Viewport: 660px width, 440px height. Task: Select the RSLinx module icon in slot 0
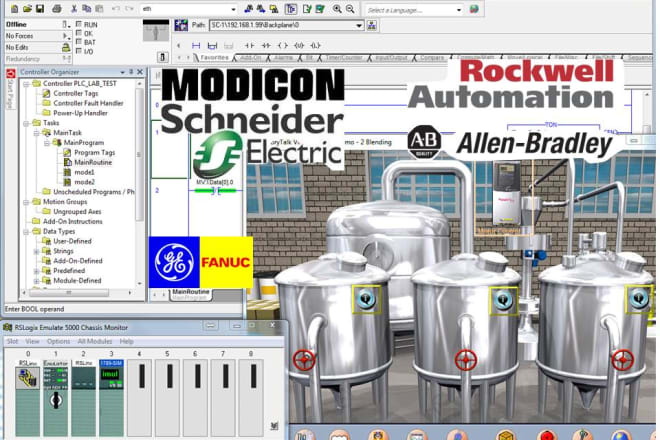pyautogui.click(x=28, y=377)
